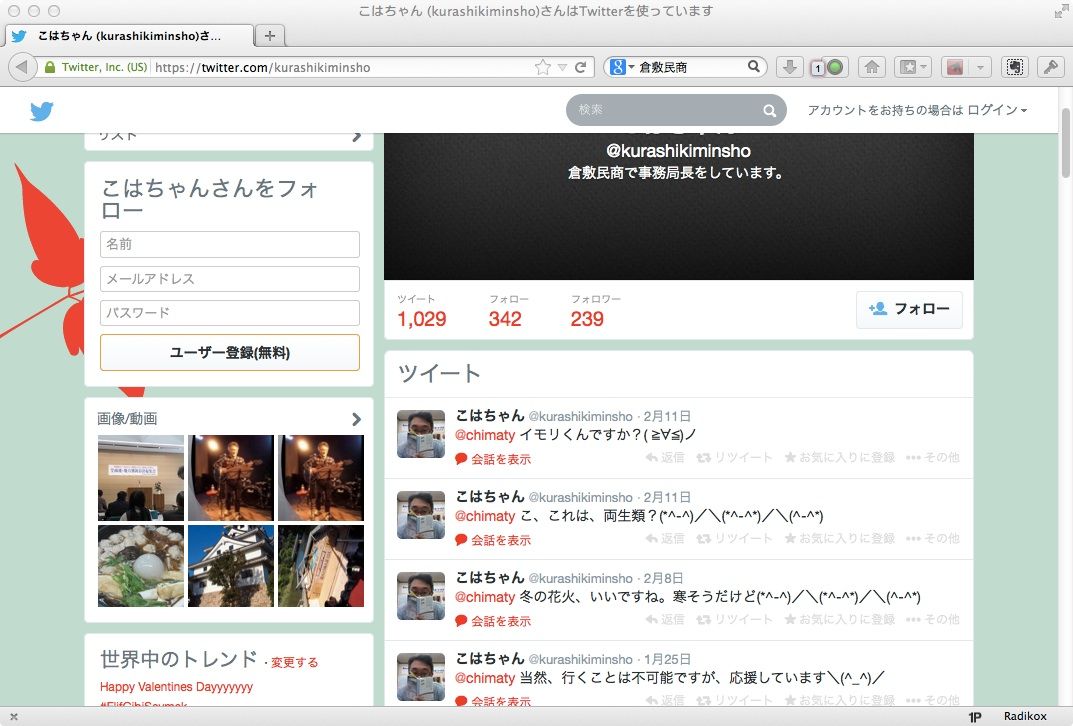Favorite the イモリくん tweet
This screenshot has height=726, width=1073.
point(839,457)
